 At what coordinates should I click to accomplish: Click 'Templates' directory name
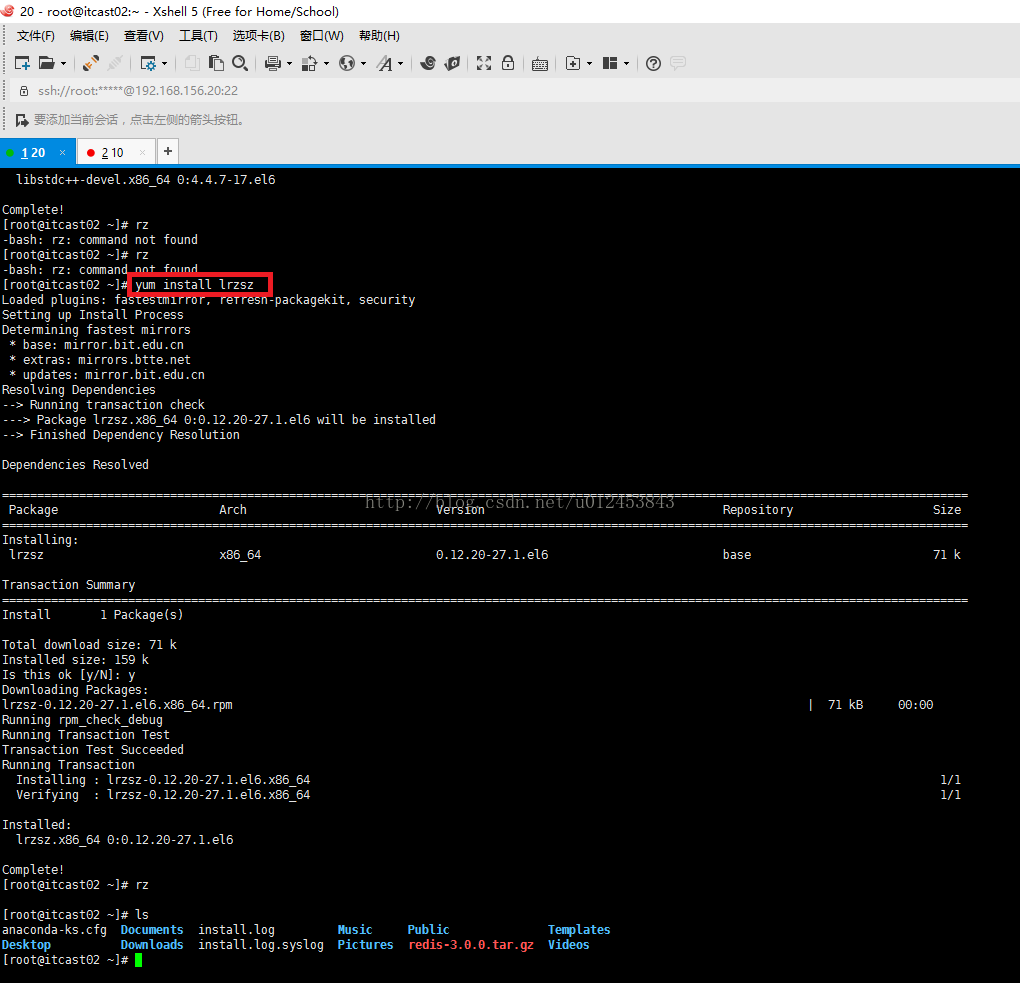579,930
